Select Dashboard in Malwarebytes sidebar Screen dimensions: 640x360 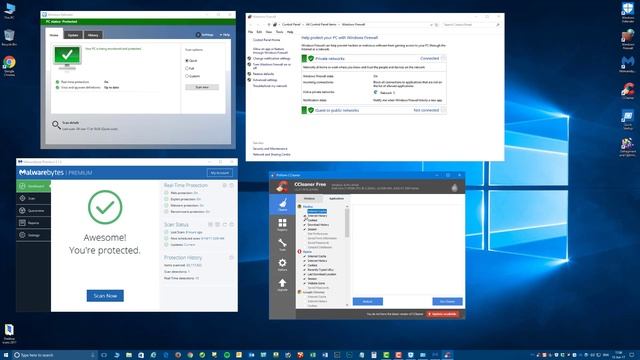pyautogui.click(x=33, y=186)
